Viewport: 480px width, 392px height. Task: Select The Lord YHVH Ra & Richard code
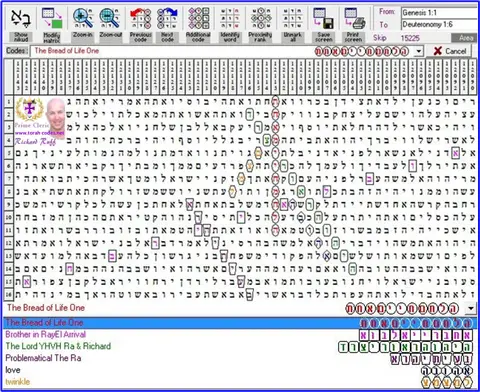tap(240, 346)
